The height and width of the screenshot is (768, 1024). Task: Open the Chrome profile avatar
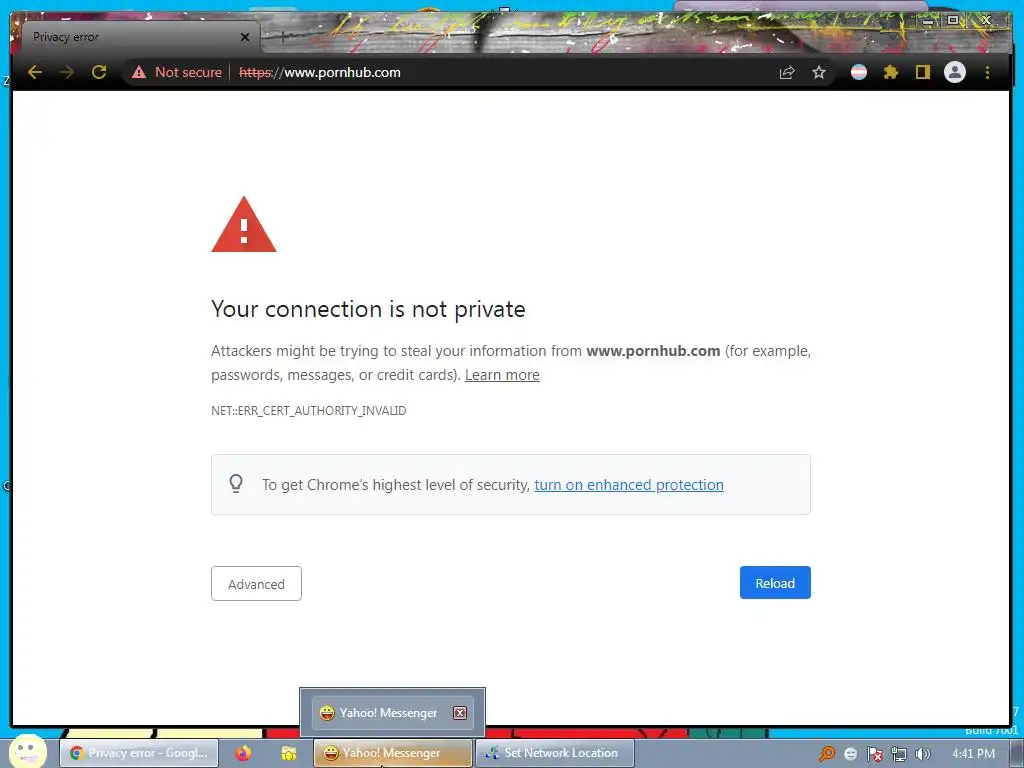(955, 72)
